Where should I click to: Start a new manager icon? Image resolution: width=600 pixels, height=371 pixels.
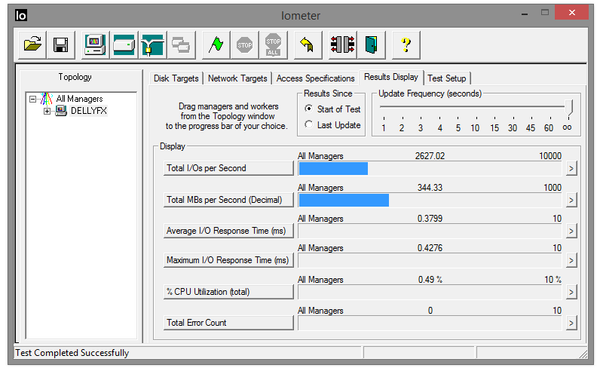95,45
